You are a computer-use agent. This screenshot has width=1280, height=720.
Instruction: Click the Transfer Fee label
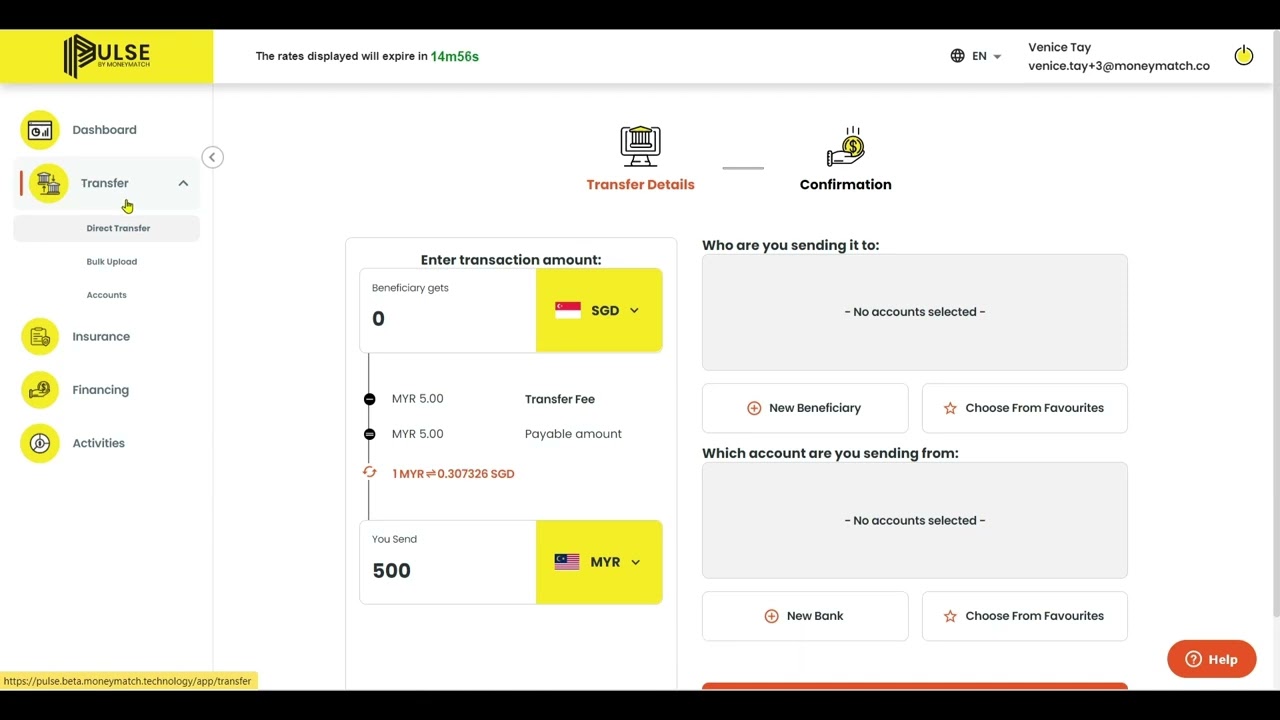560,399
